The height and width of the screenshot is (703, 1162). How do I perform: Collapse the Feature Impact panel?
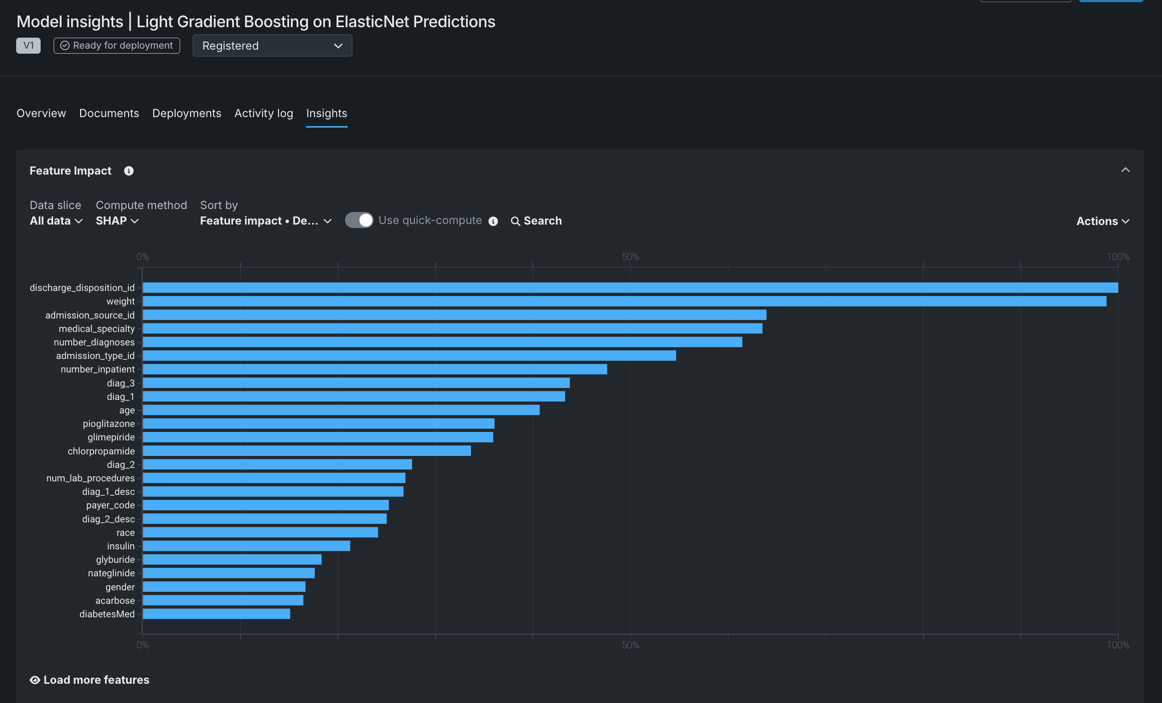1125,170
